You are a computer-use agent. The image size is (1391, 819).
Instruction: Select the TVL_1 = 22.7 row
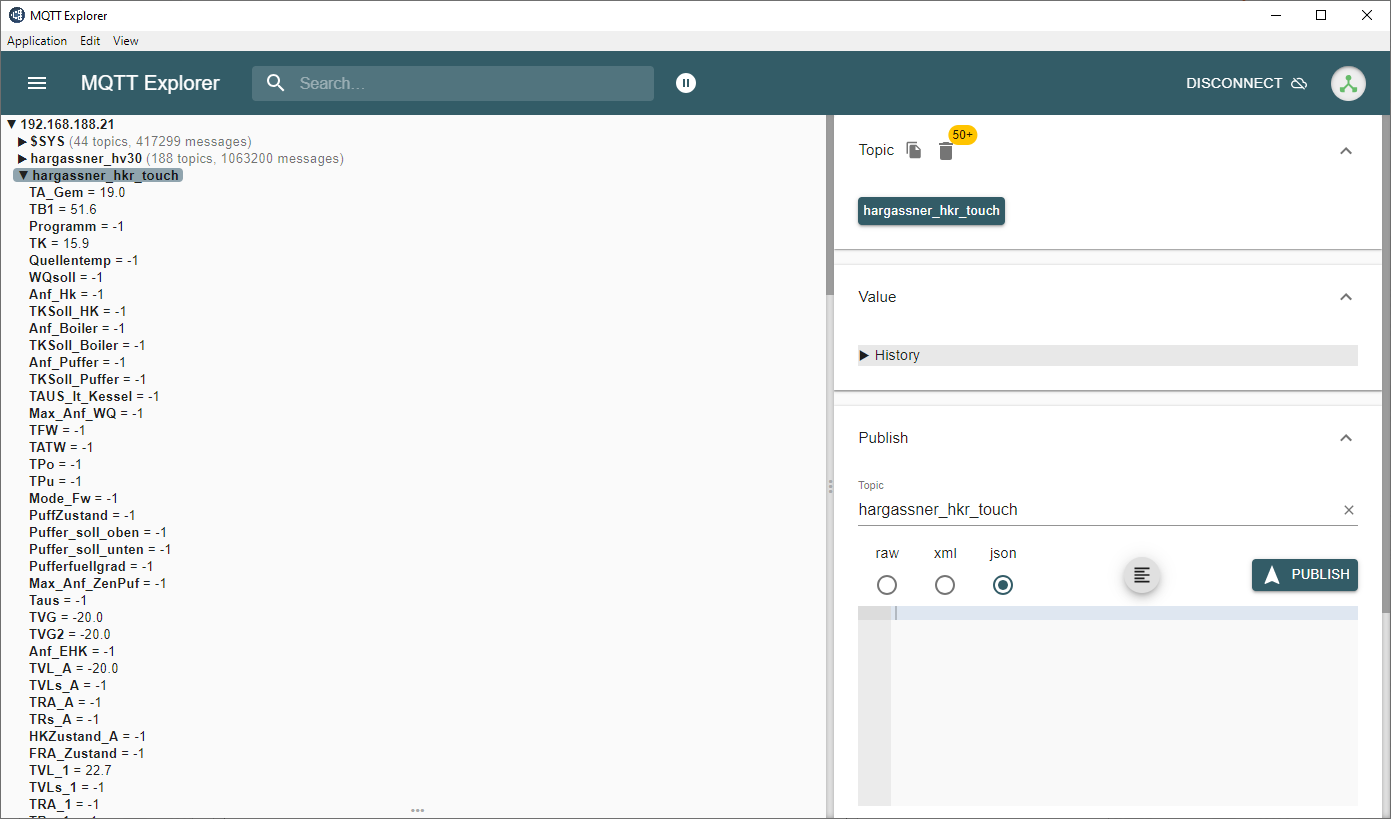pyautogui.click(x=70, y=770)
